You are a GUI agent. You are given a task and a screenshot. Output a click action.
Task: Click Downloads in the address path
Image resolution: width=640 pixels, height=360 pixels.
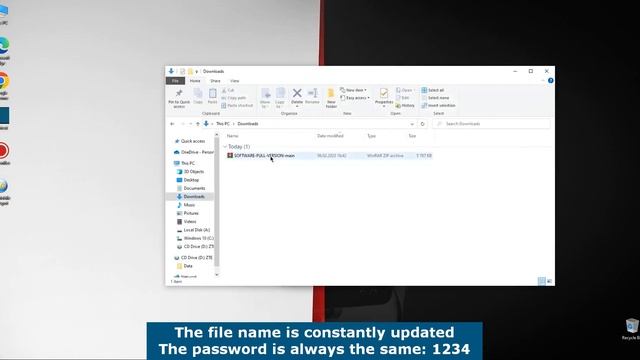click(248, 124)
